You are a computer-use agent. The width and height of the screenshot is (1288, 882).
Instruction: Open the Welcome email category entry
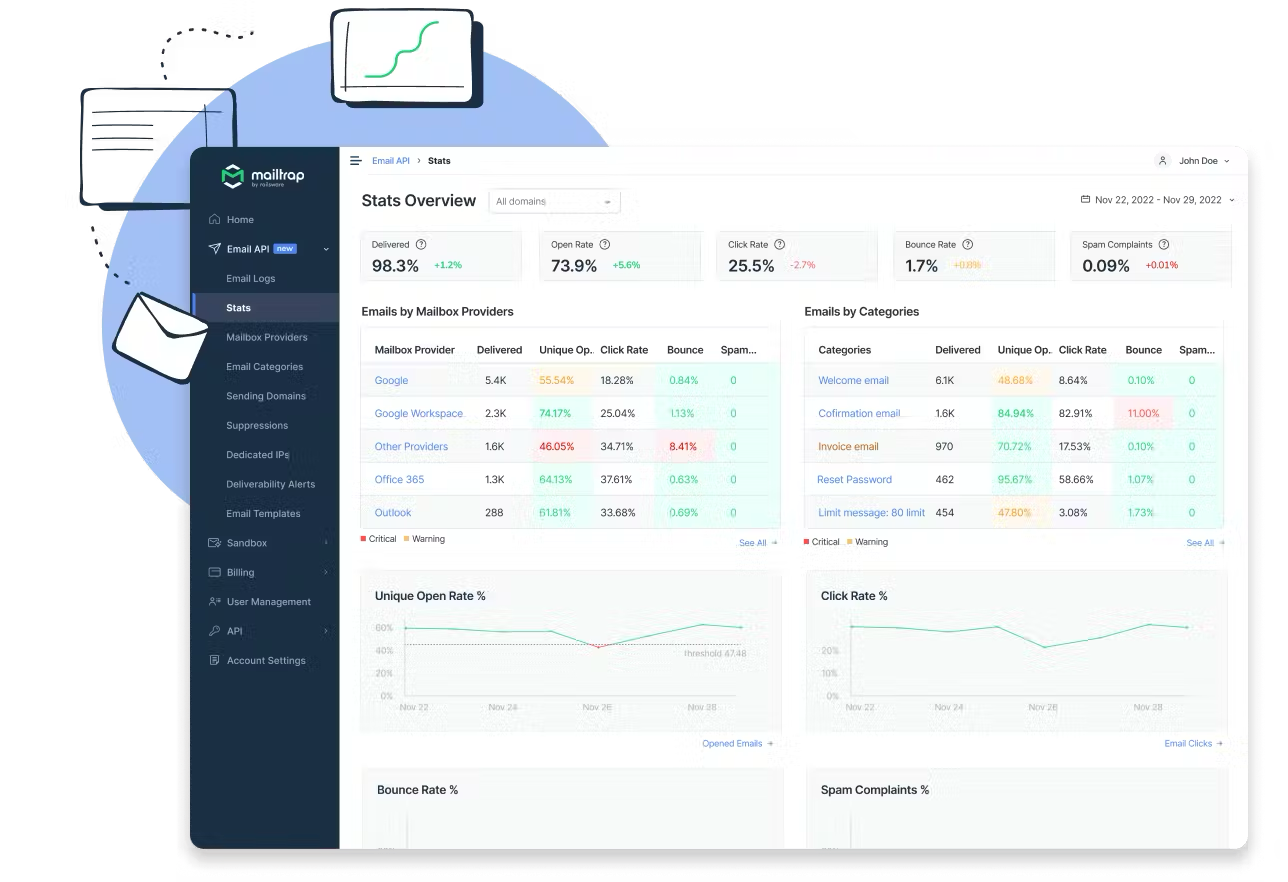(853, 380)
